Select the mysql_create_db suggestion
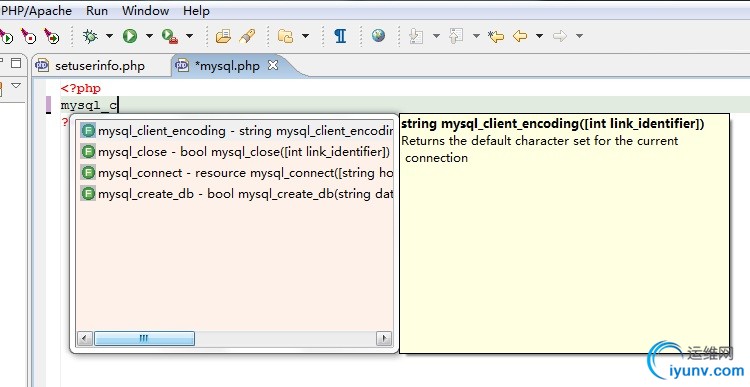 pos(236,194)
